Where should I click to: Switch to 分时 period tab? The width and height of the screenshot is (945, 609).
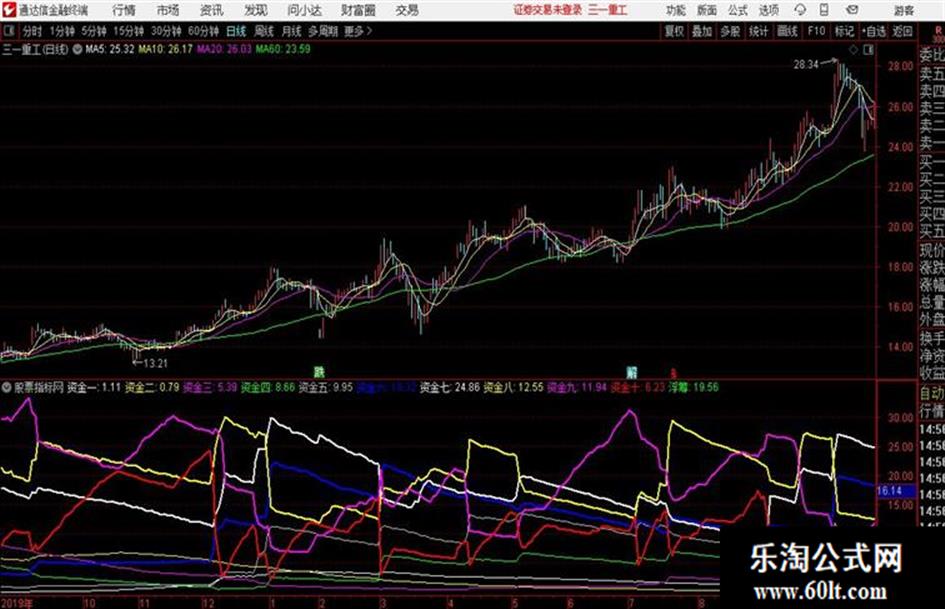(x=32, y=31)
